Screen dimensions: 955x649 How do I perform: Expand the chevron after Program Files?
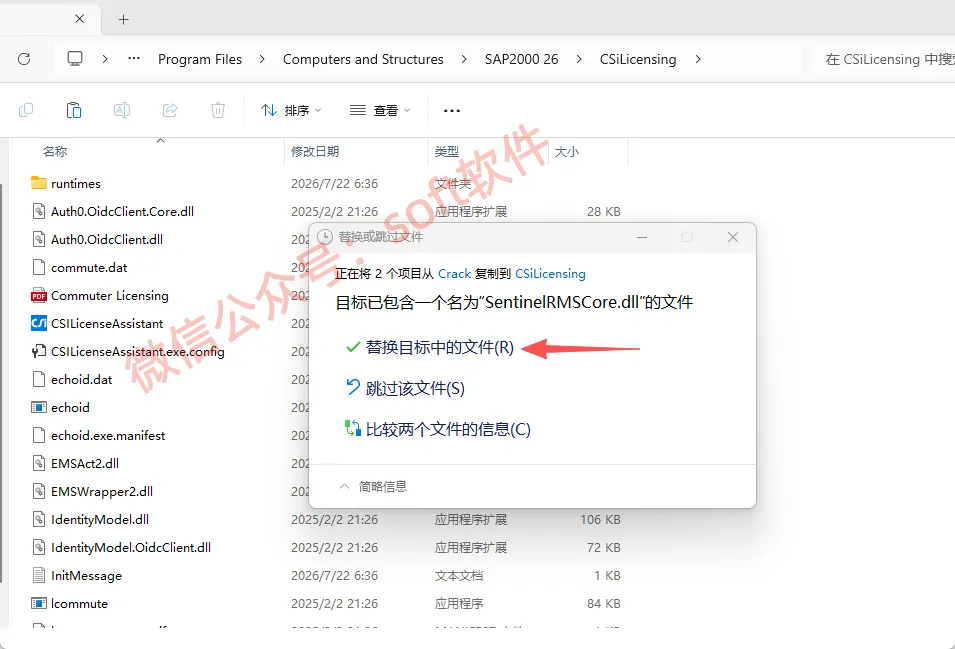coord(262,59)
